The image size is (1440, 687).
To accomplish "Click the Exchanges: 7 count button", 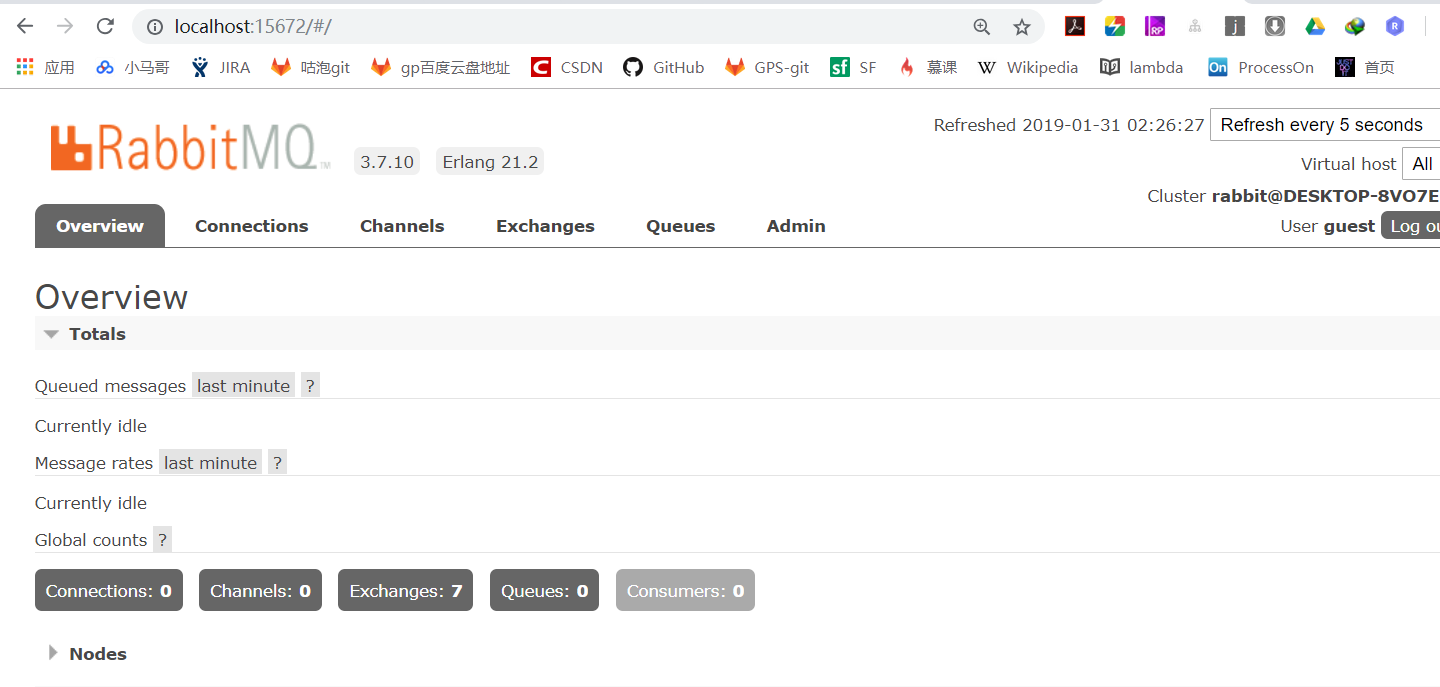I will click(x=405, y=590).
